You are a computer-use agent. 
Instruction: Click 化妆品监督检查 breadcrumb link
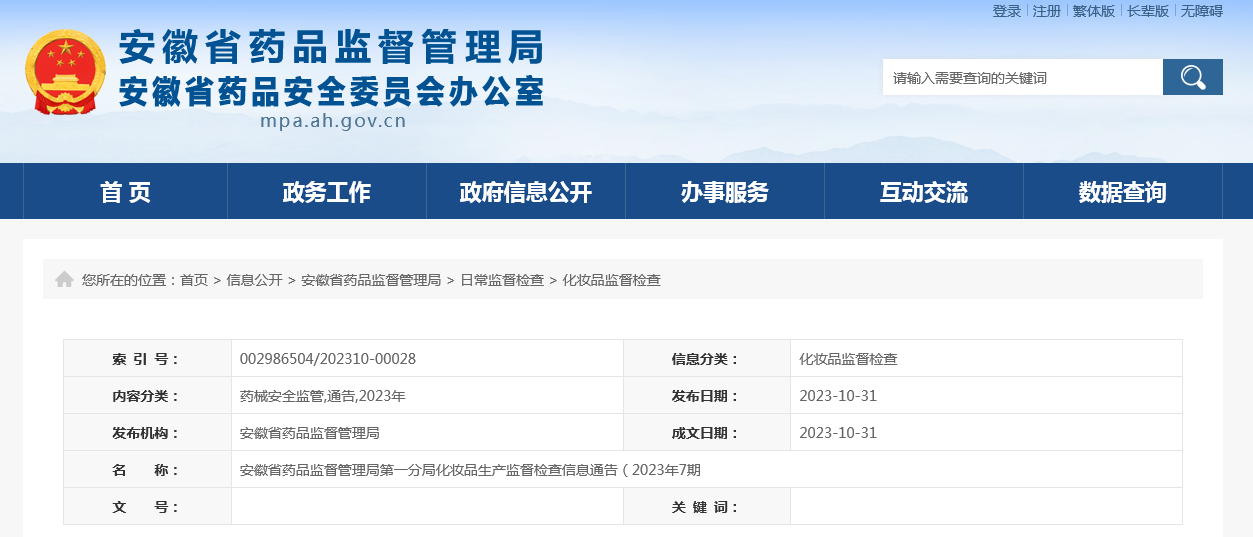point(611,280)
